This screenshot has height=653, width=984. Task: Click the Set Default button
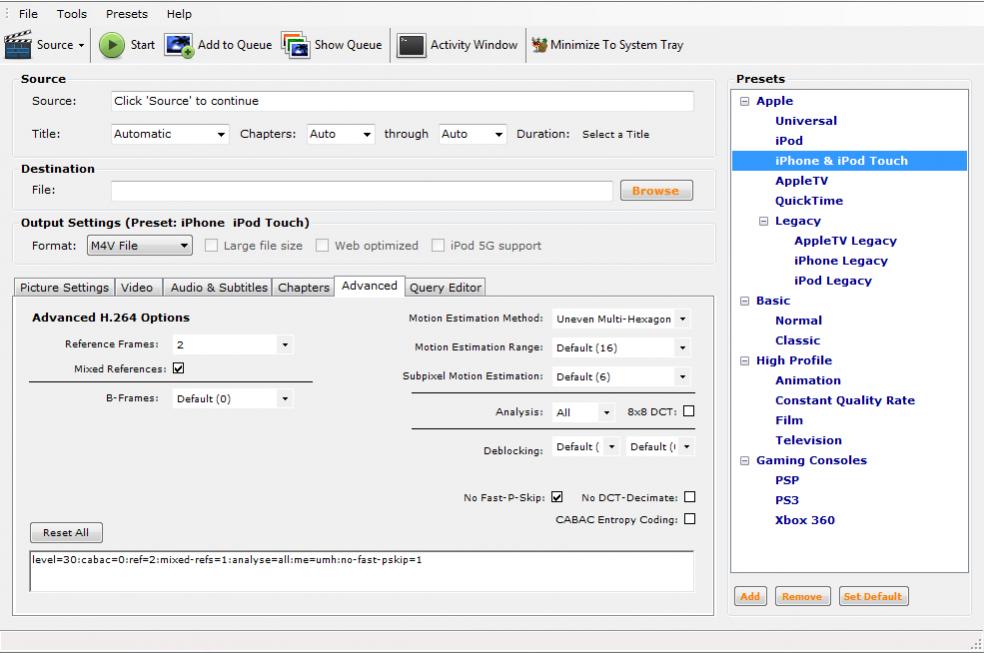click(x=873, y=597)
